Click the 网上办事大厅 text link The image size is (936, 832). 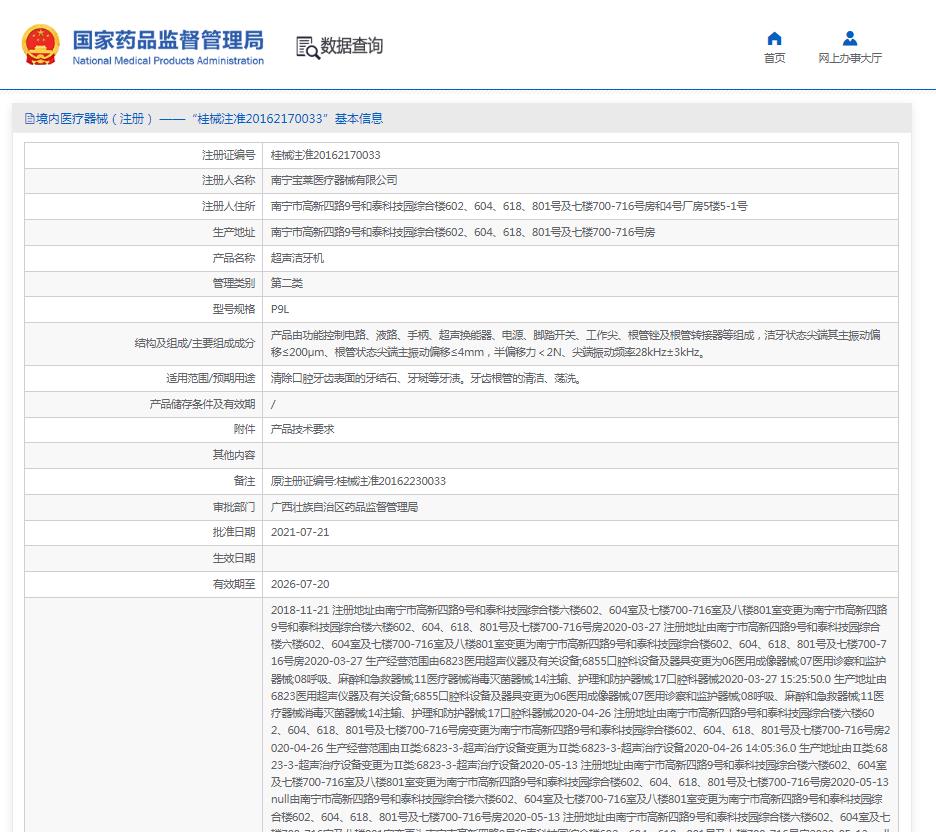click(849, 58)
